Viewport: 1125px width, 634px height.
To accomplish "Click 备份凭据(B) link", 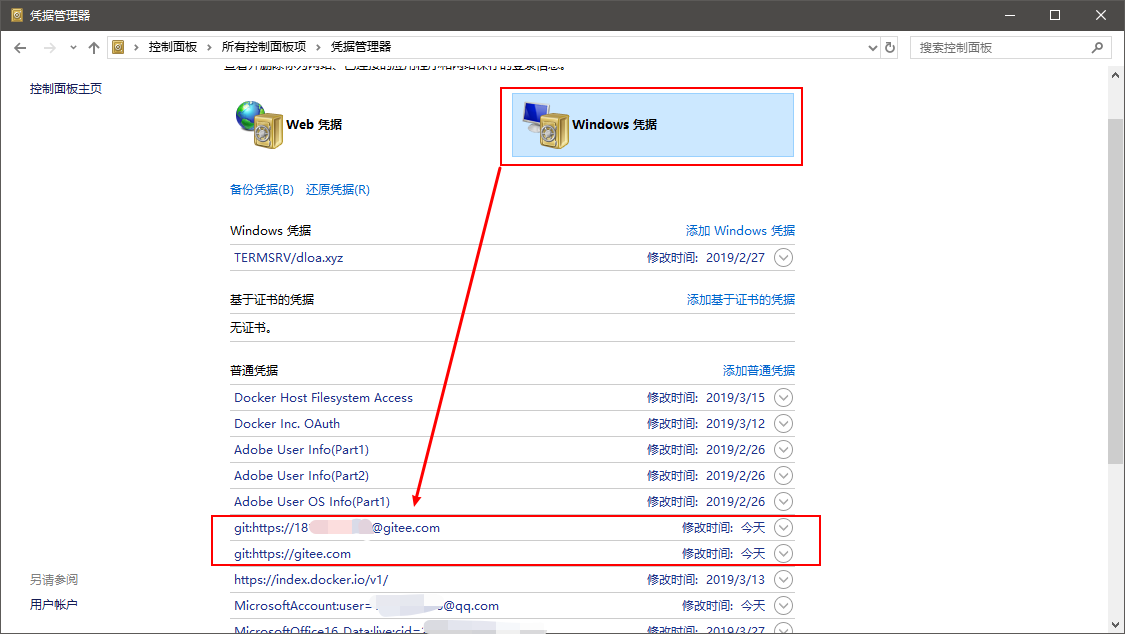I will click(262, 189).
